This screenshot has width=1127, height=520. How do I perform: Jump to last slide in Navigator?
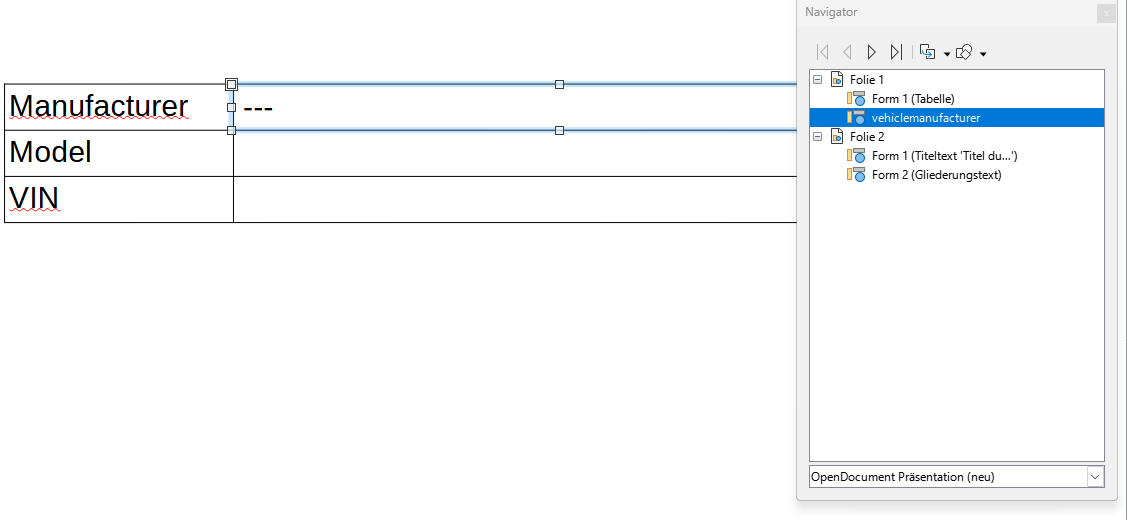896,52
